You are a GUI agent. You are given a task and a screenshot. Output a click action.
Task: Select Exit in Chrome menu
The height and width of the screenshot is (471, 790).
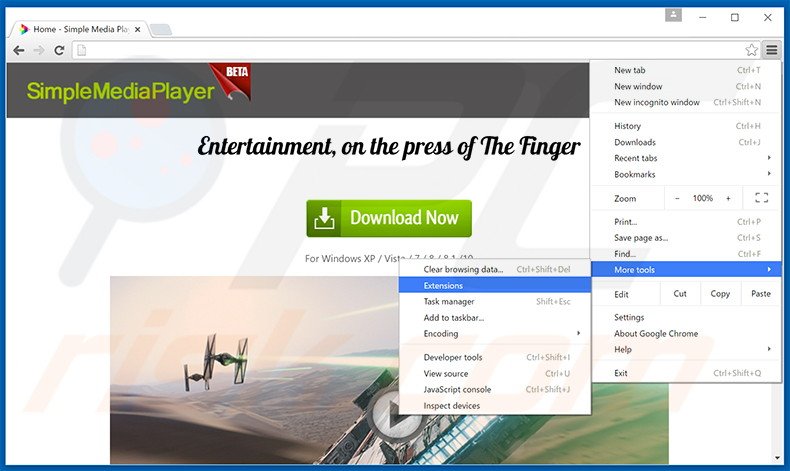(685, 373)
